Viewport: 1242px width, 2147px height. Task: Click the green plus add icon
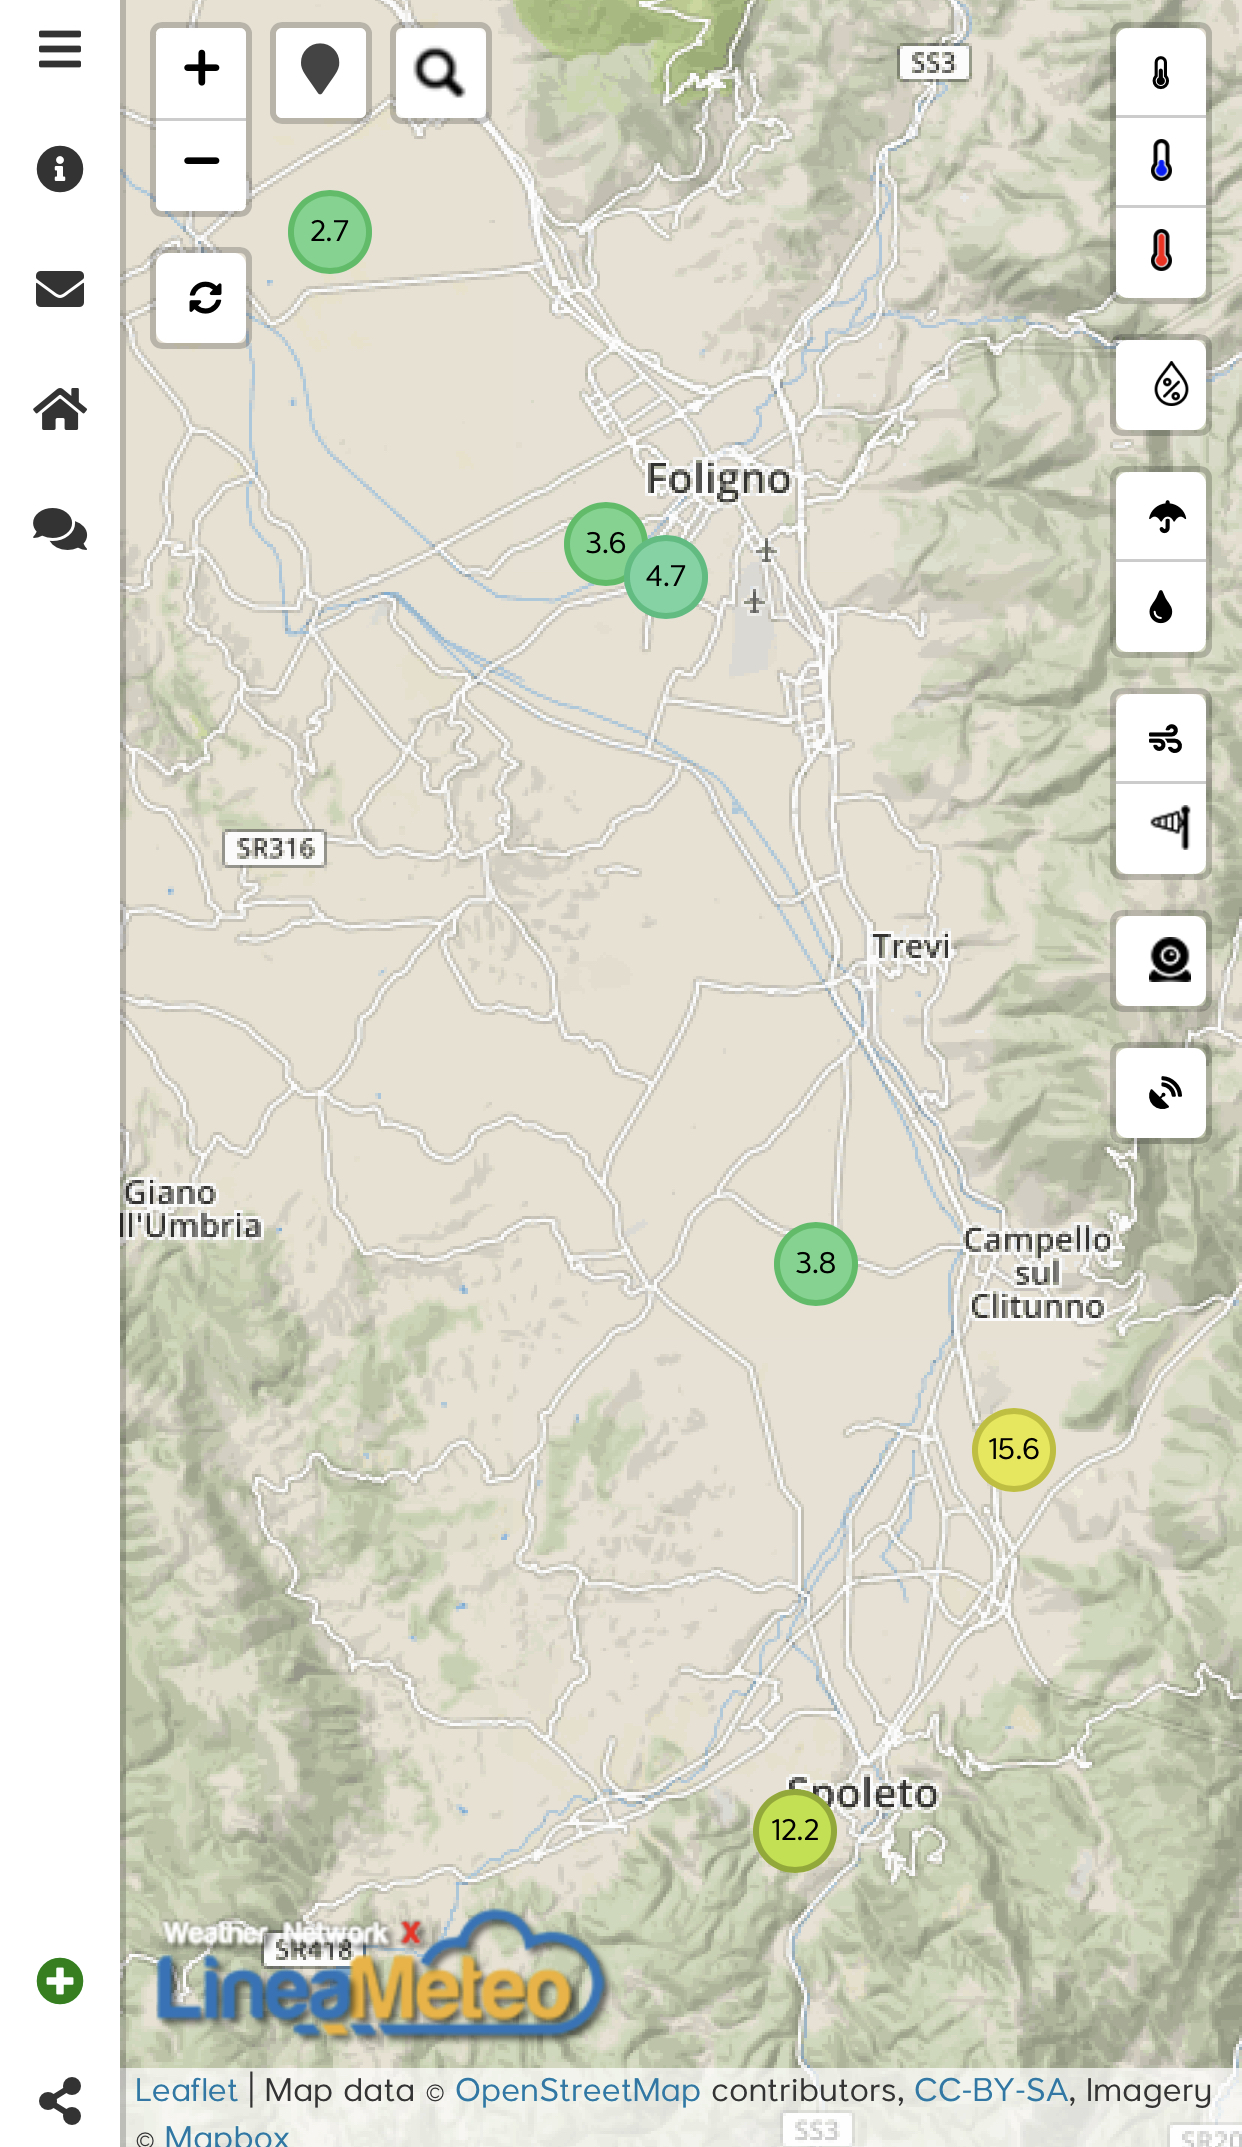point(60,1981)
